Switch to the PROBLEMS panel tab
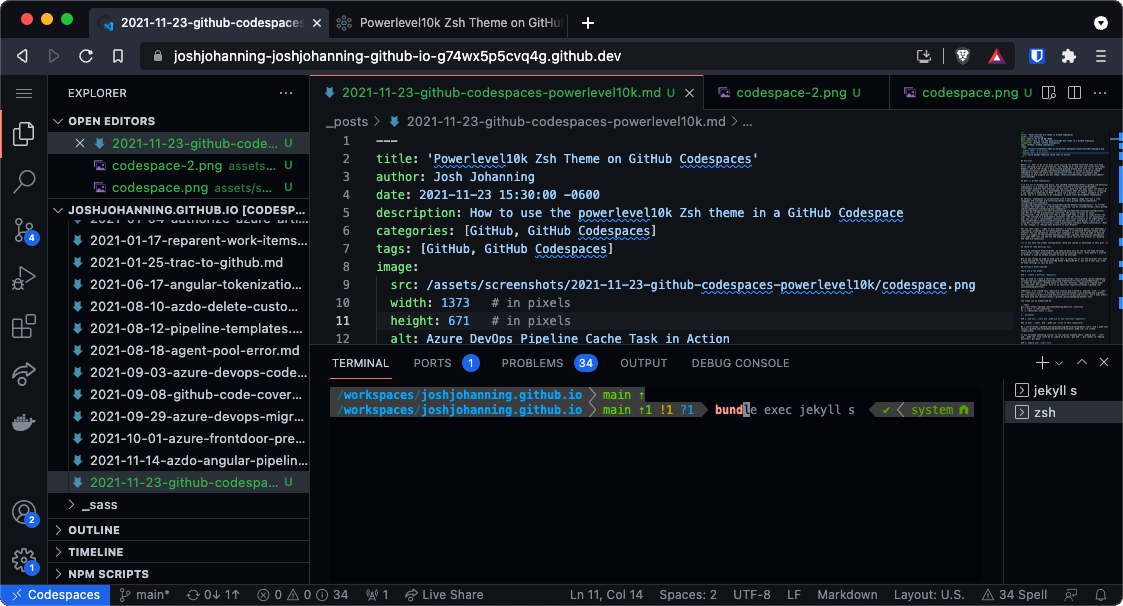1123x606 pixels. point(532,363)
